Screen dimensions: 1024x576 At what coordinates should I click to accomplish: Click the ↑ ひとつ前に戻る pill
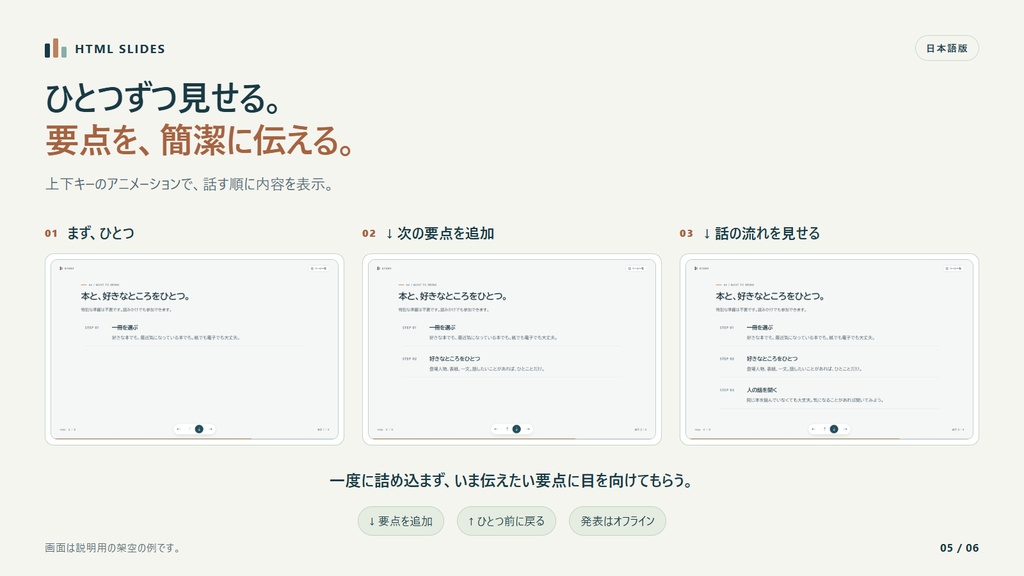(x=506, y=521)
